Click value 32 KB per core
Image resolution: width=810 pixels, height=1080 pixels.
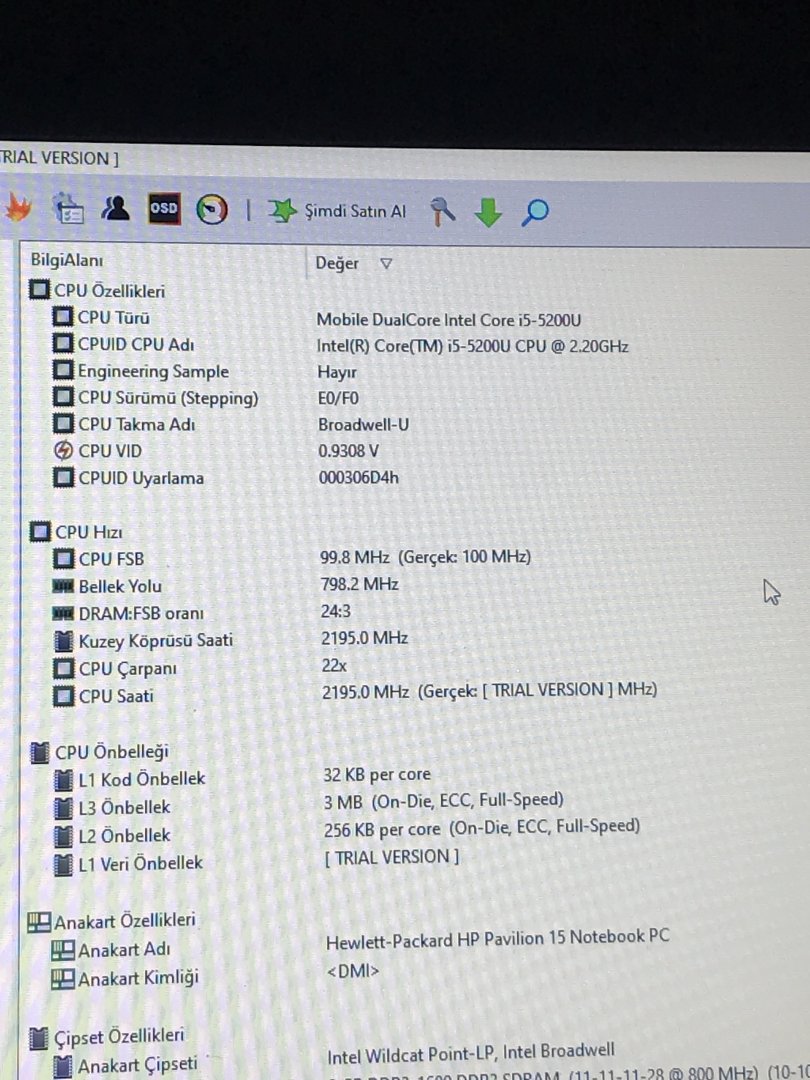[x=377, y=775]
